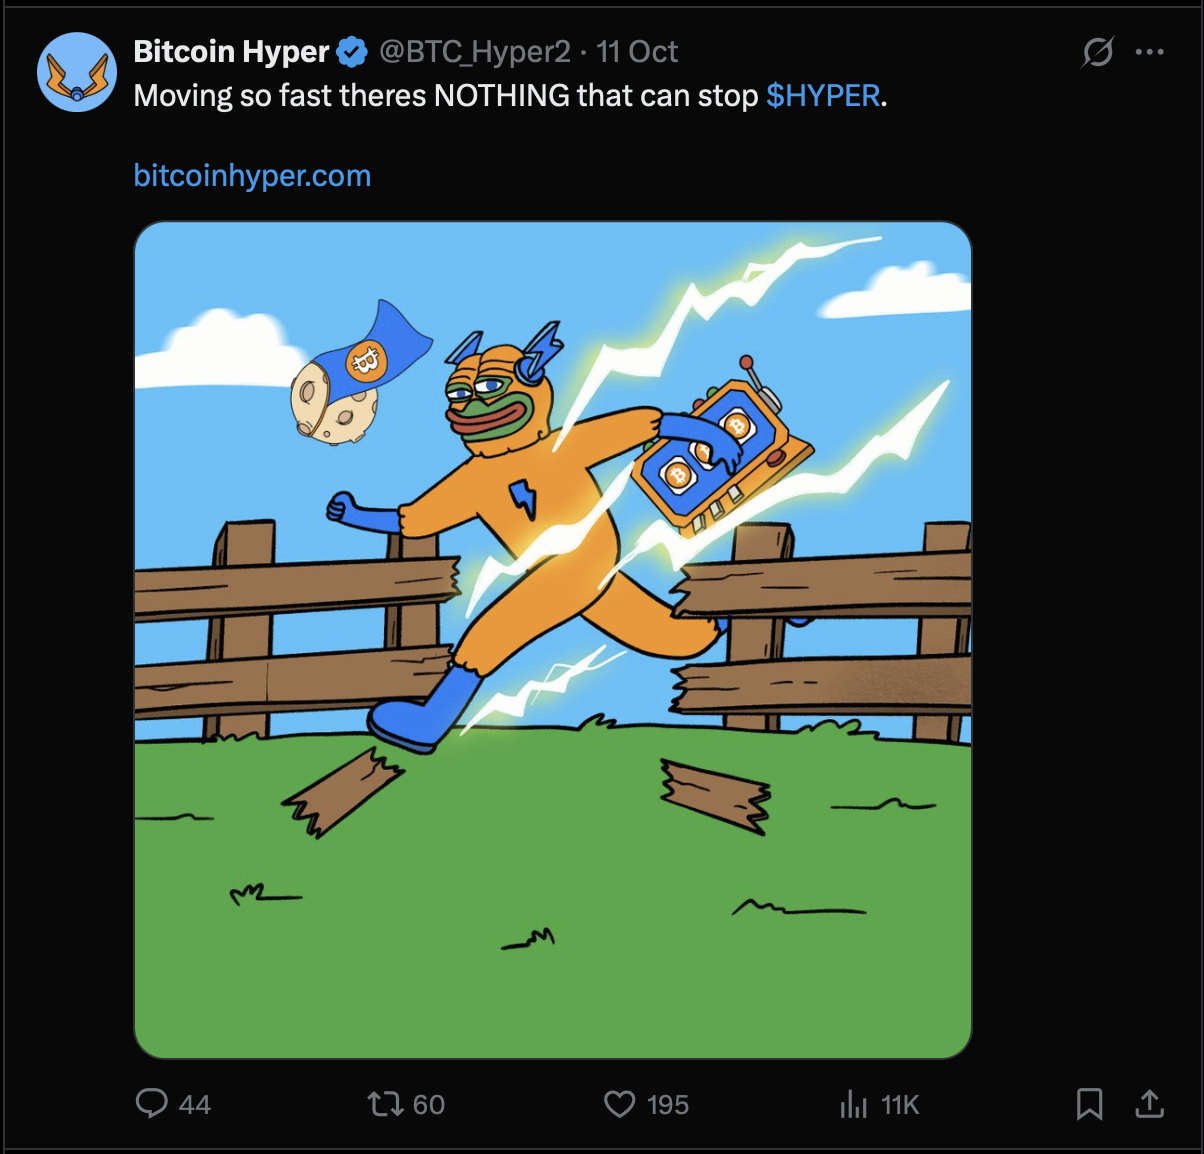Image resolution: width=1204 pixels, height=1154 pixels.
Task: Open view analytics via the bar chart icon
Action: [x=853, y=1105]
